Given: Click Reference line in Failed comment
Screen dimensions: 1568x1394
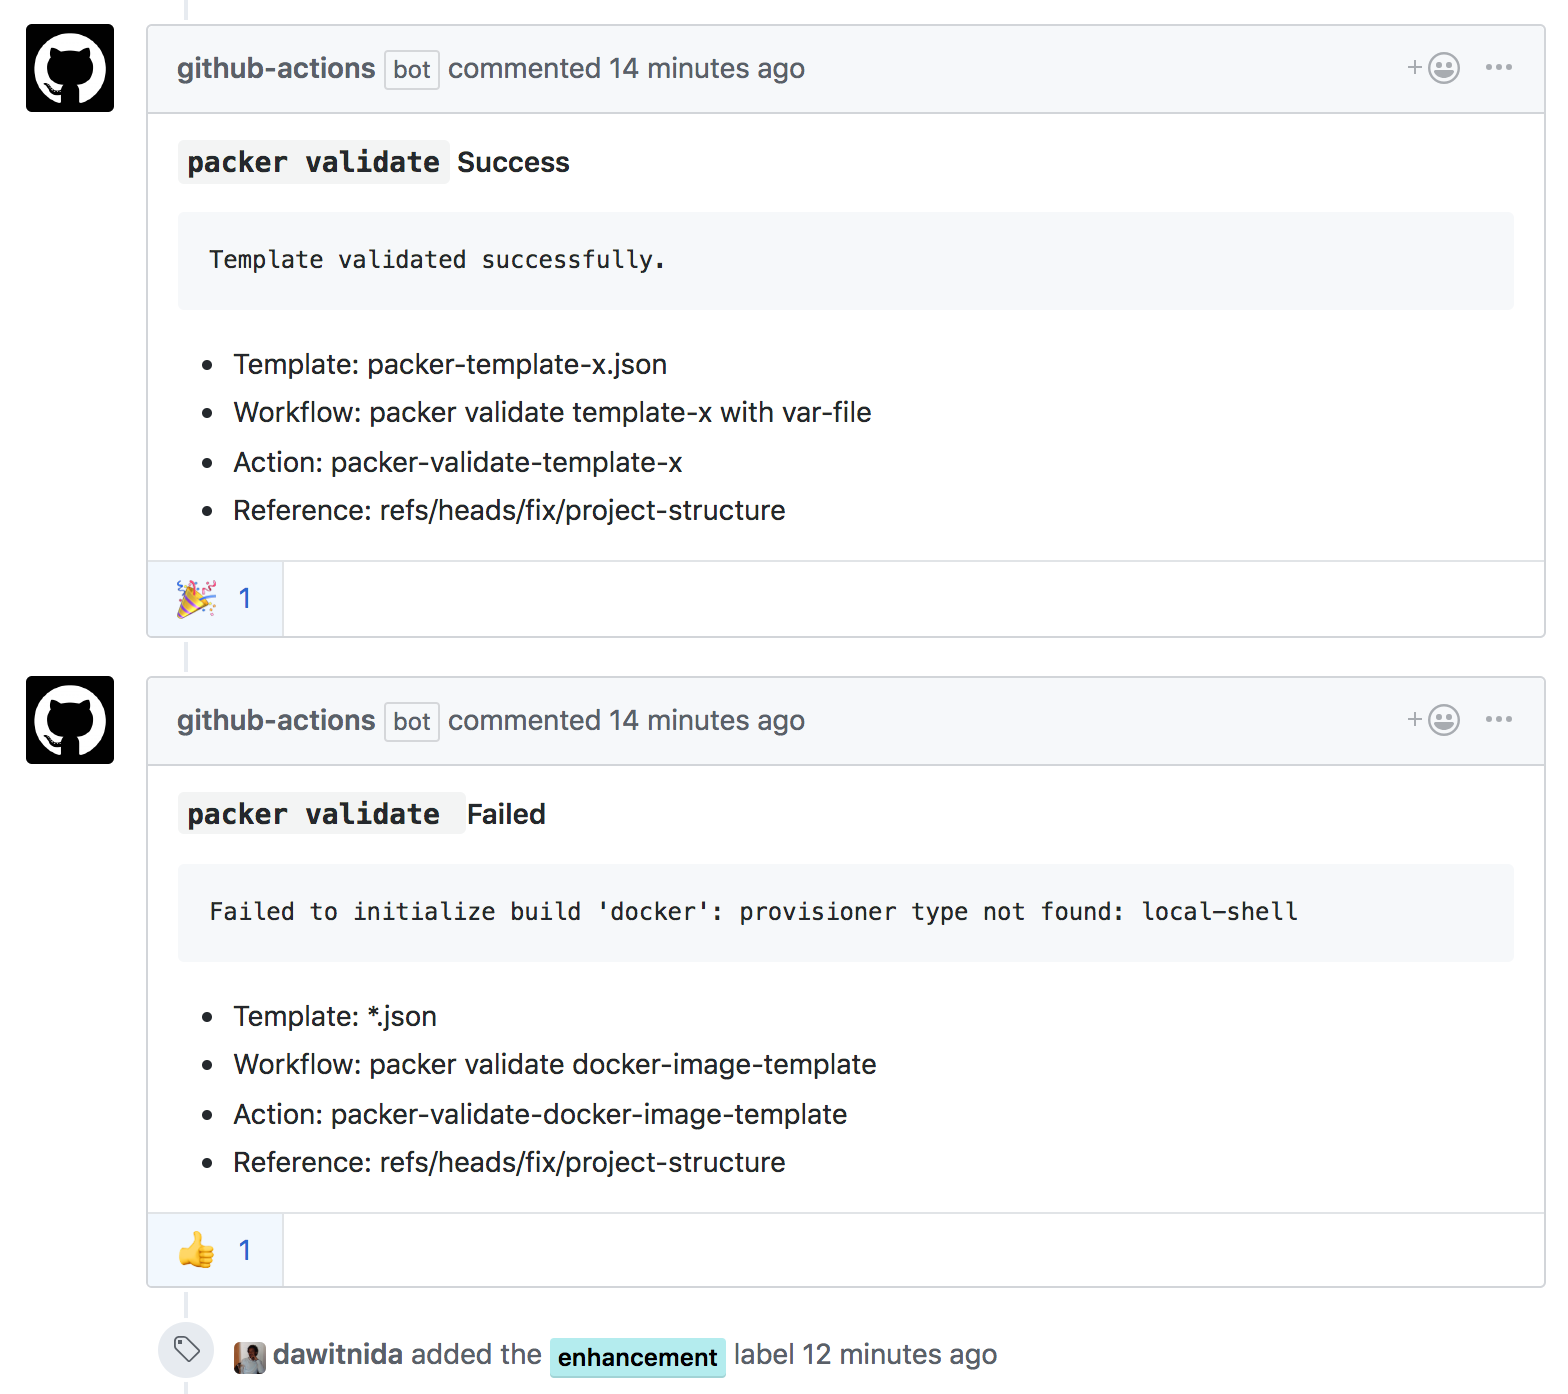Looking at the screenshot, I should 509,1162.
